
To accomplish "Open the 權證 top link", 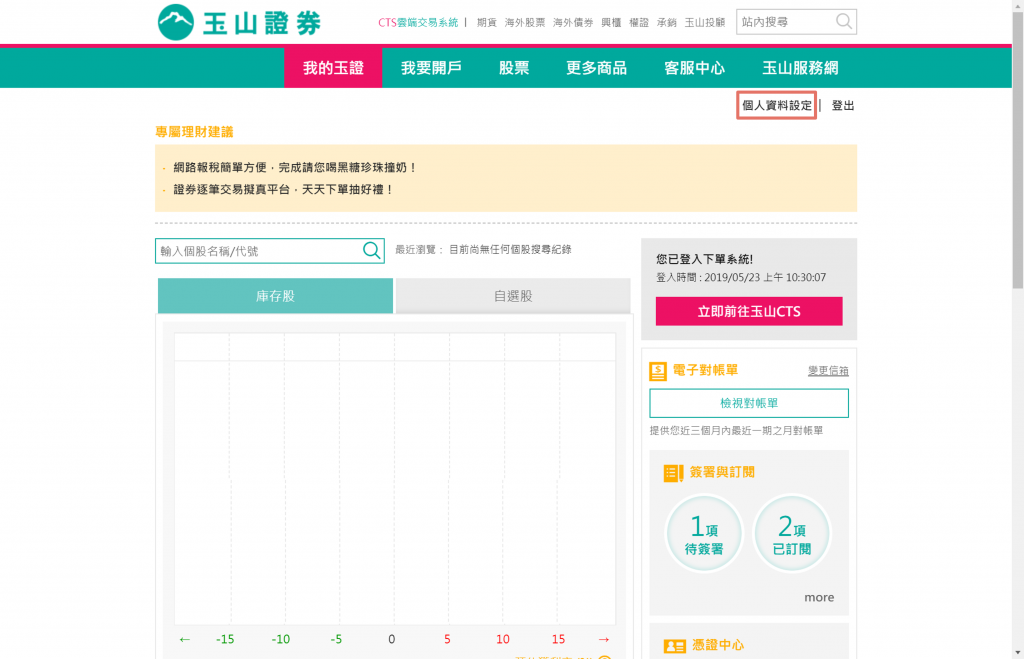I will (x=639, y=22).
